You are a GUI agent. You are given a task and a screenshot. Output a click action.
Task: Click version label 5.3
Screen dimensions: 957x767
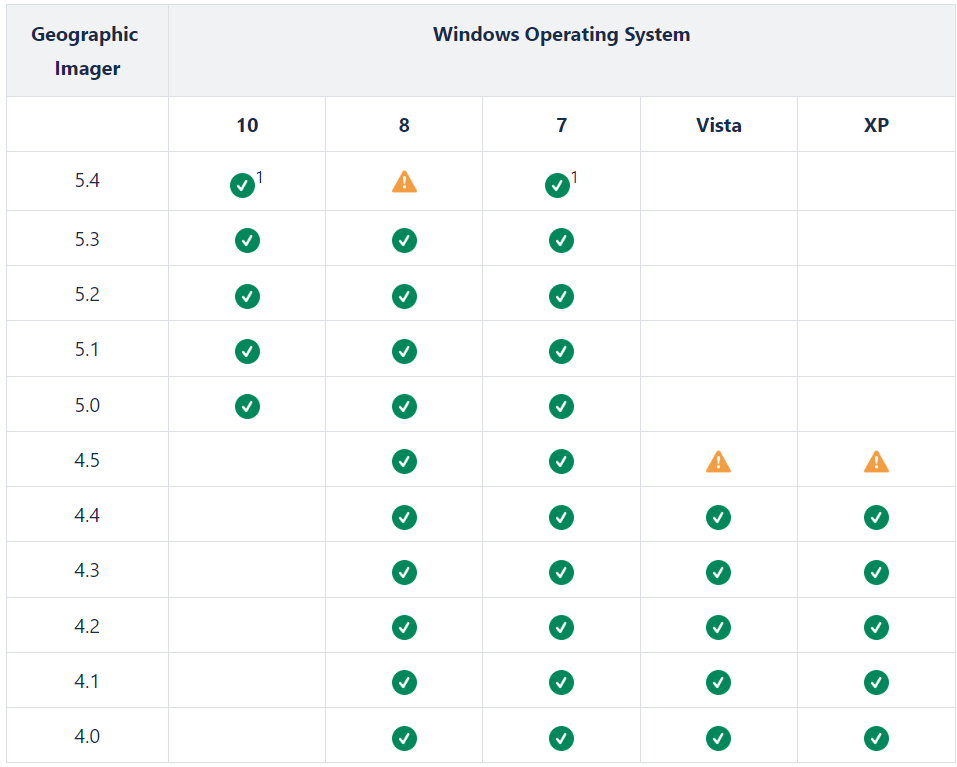click(x=87, y=239)
